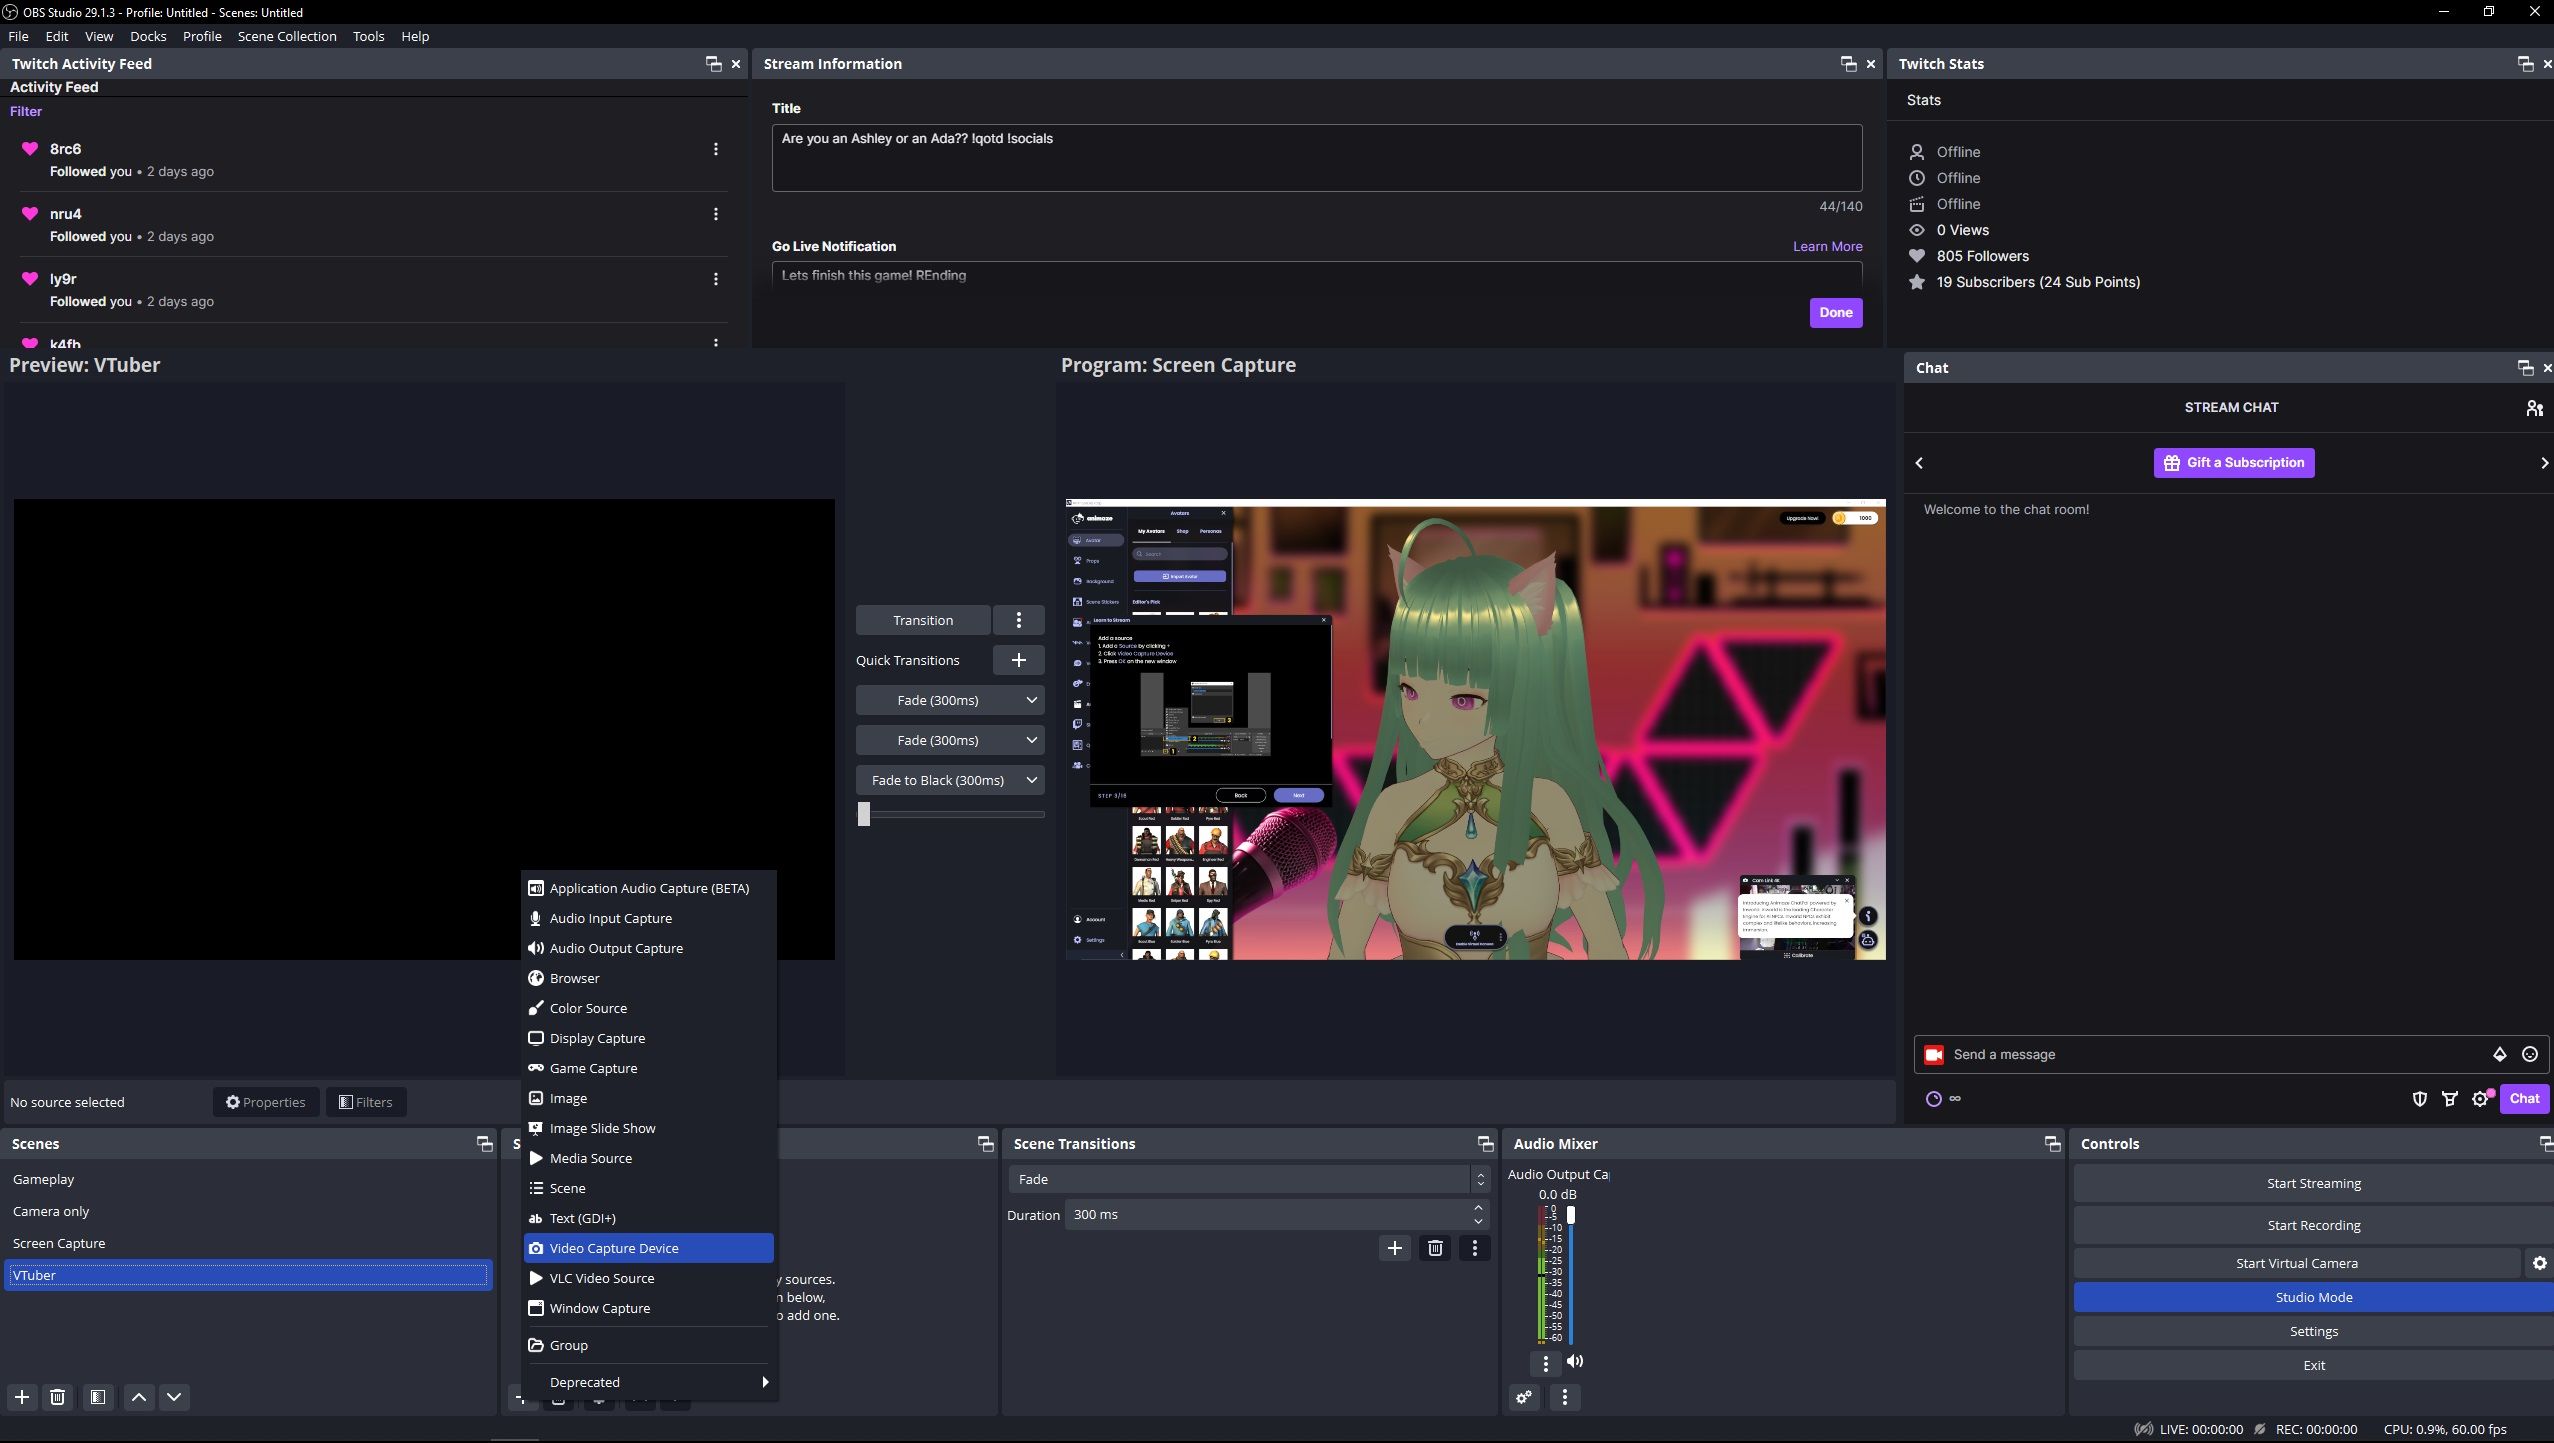Enable moderation shield in chat toolbar
Screen dimensions: 2554x1443
pos(2420,1098)
